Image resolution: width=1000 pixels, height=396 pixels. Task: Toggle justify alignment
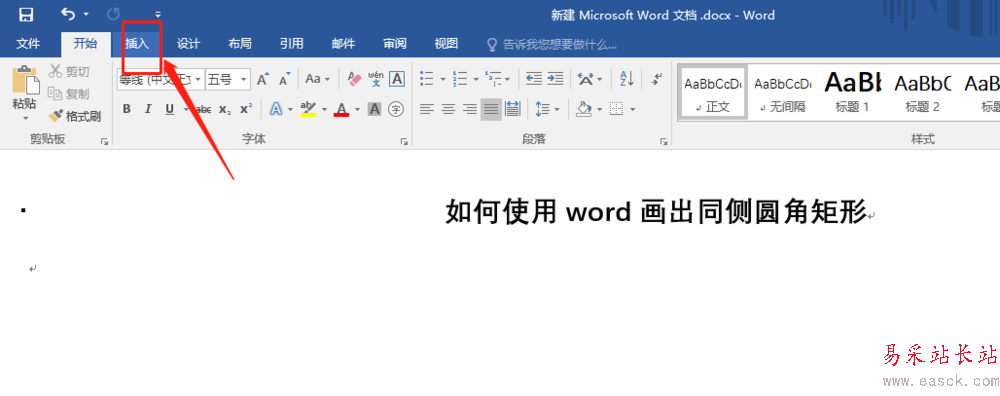pyautogui.click(x=491, y=109)
